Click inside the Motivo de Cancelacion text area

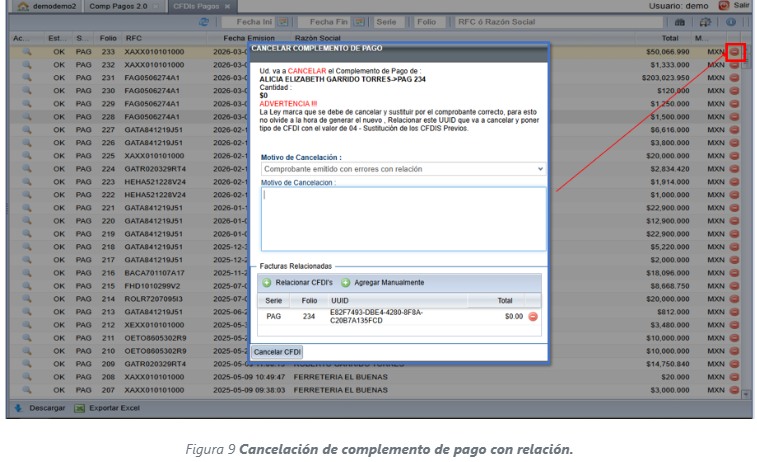point(402,220)
